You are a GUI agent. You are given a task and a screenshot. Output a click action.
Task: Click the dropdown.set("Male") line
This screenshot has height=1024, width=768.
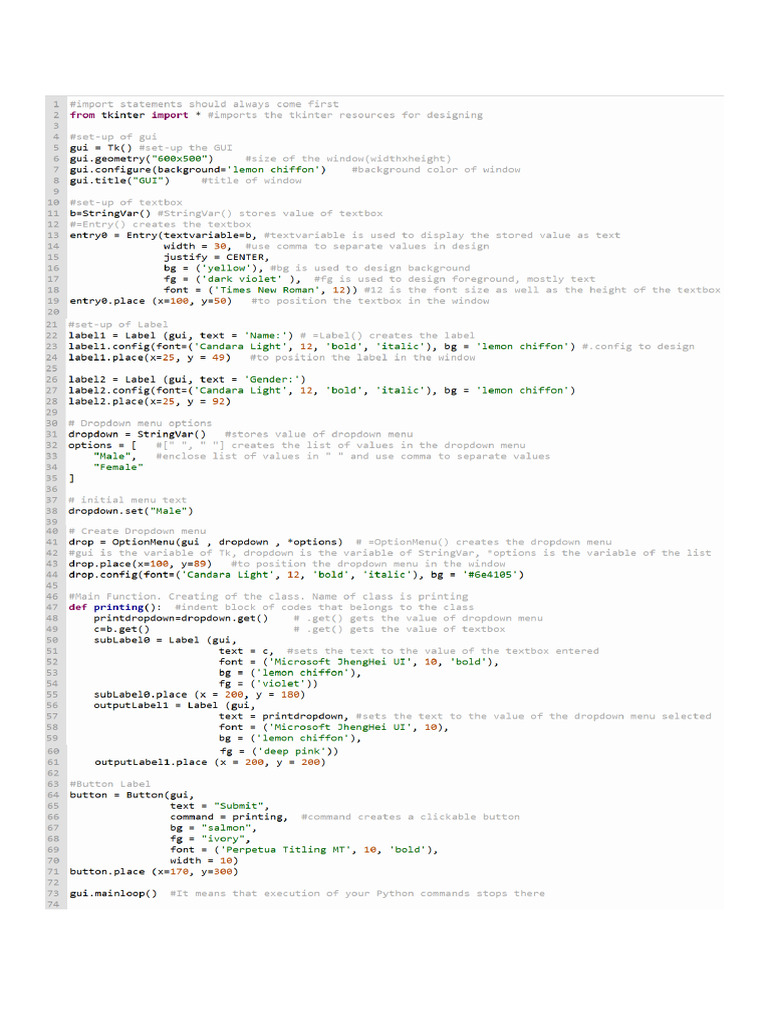point(131,511)
